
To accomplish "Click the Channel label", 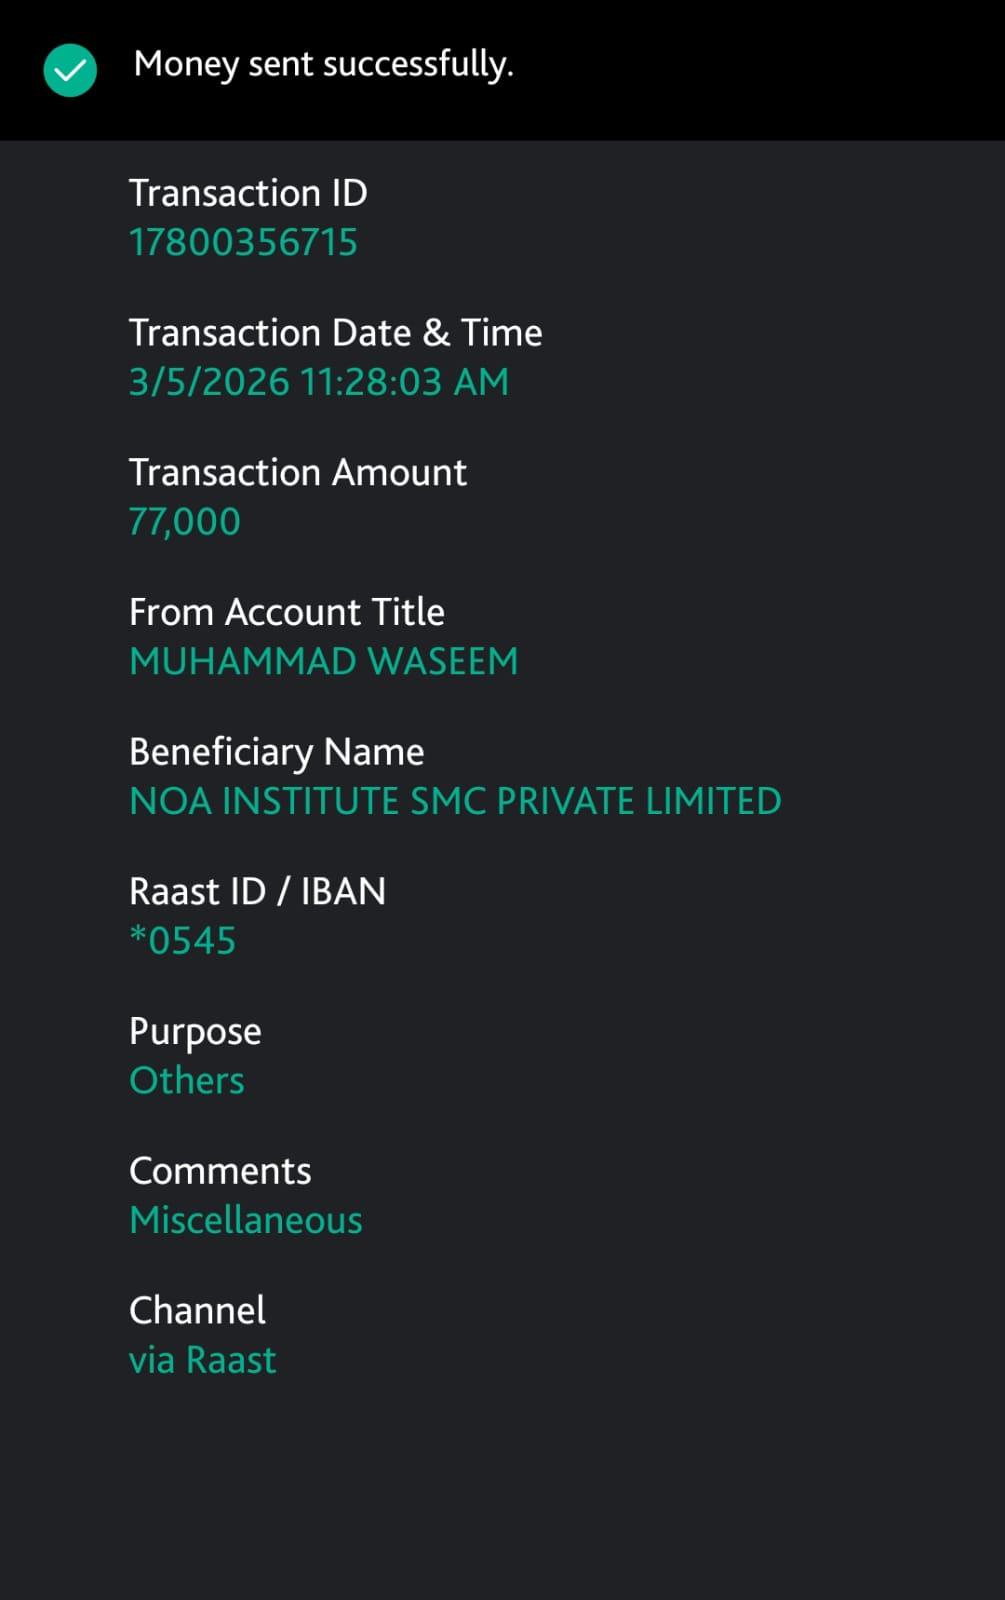I will click(x=197, y=1311).
